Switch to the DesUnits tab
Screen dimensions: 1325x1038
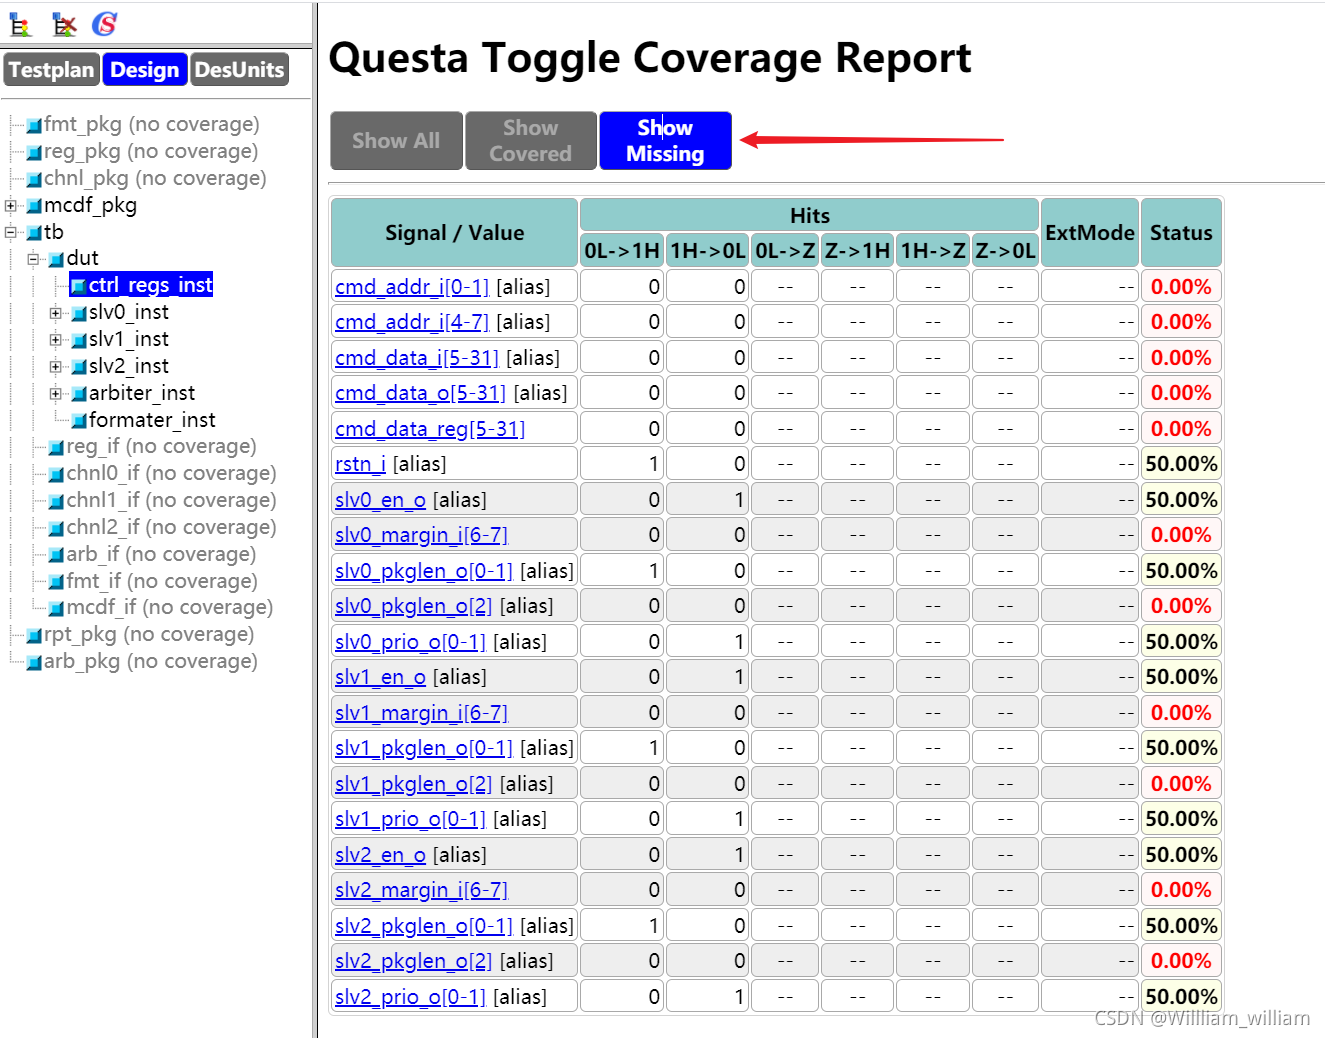tap(239, 69)
